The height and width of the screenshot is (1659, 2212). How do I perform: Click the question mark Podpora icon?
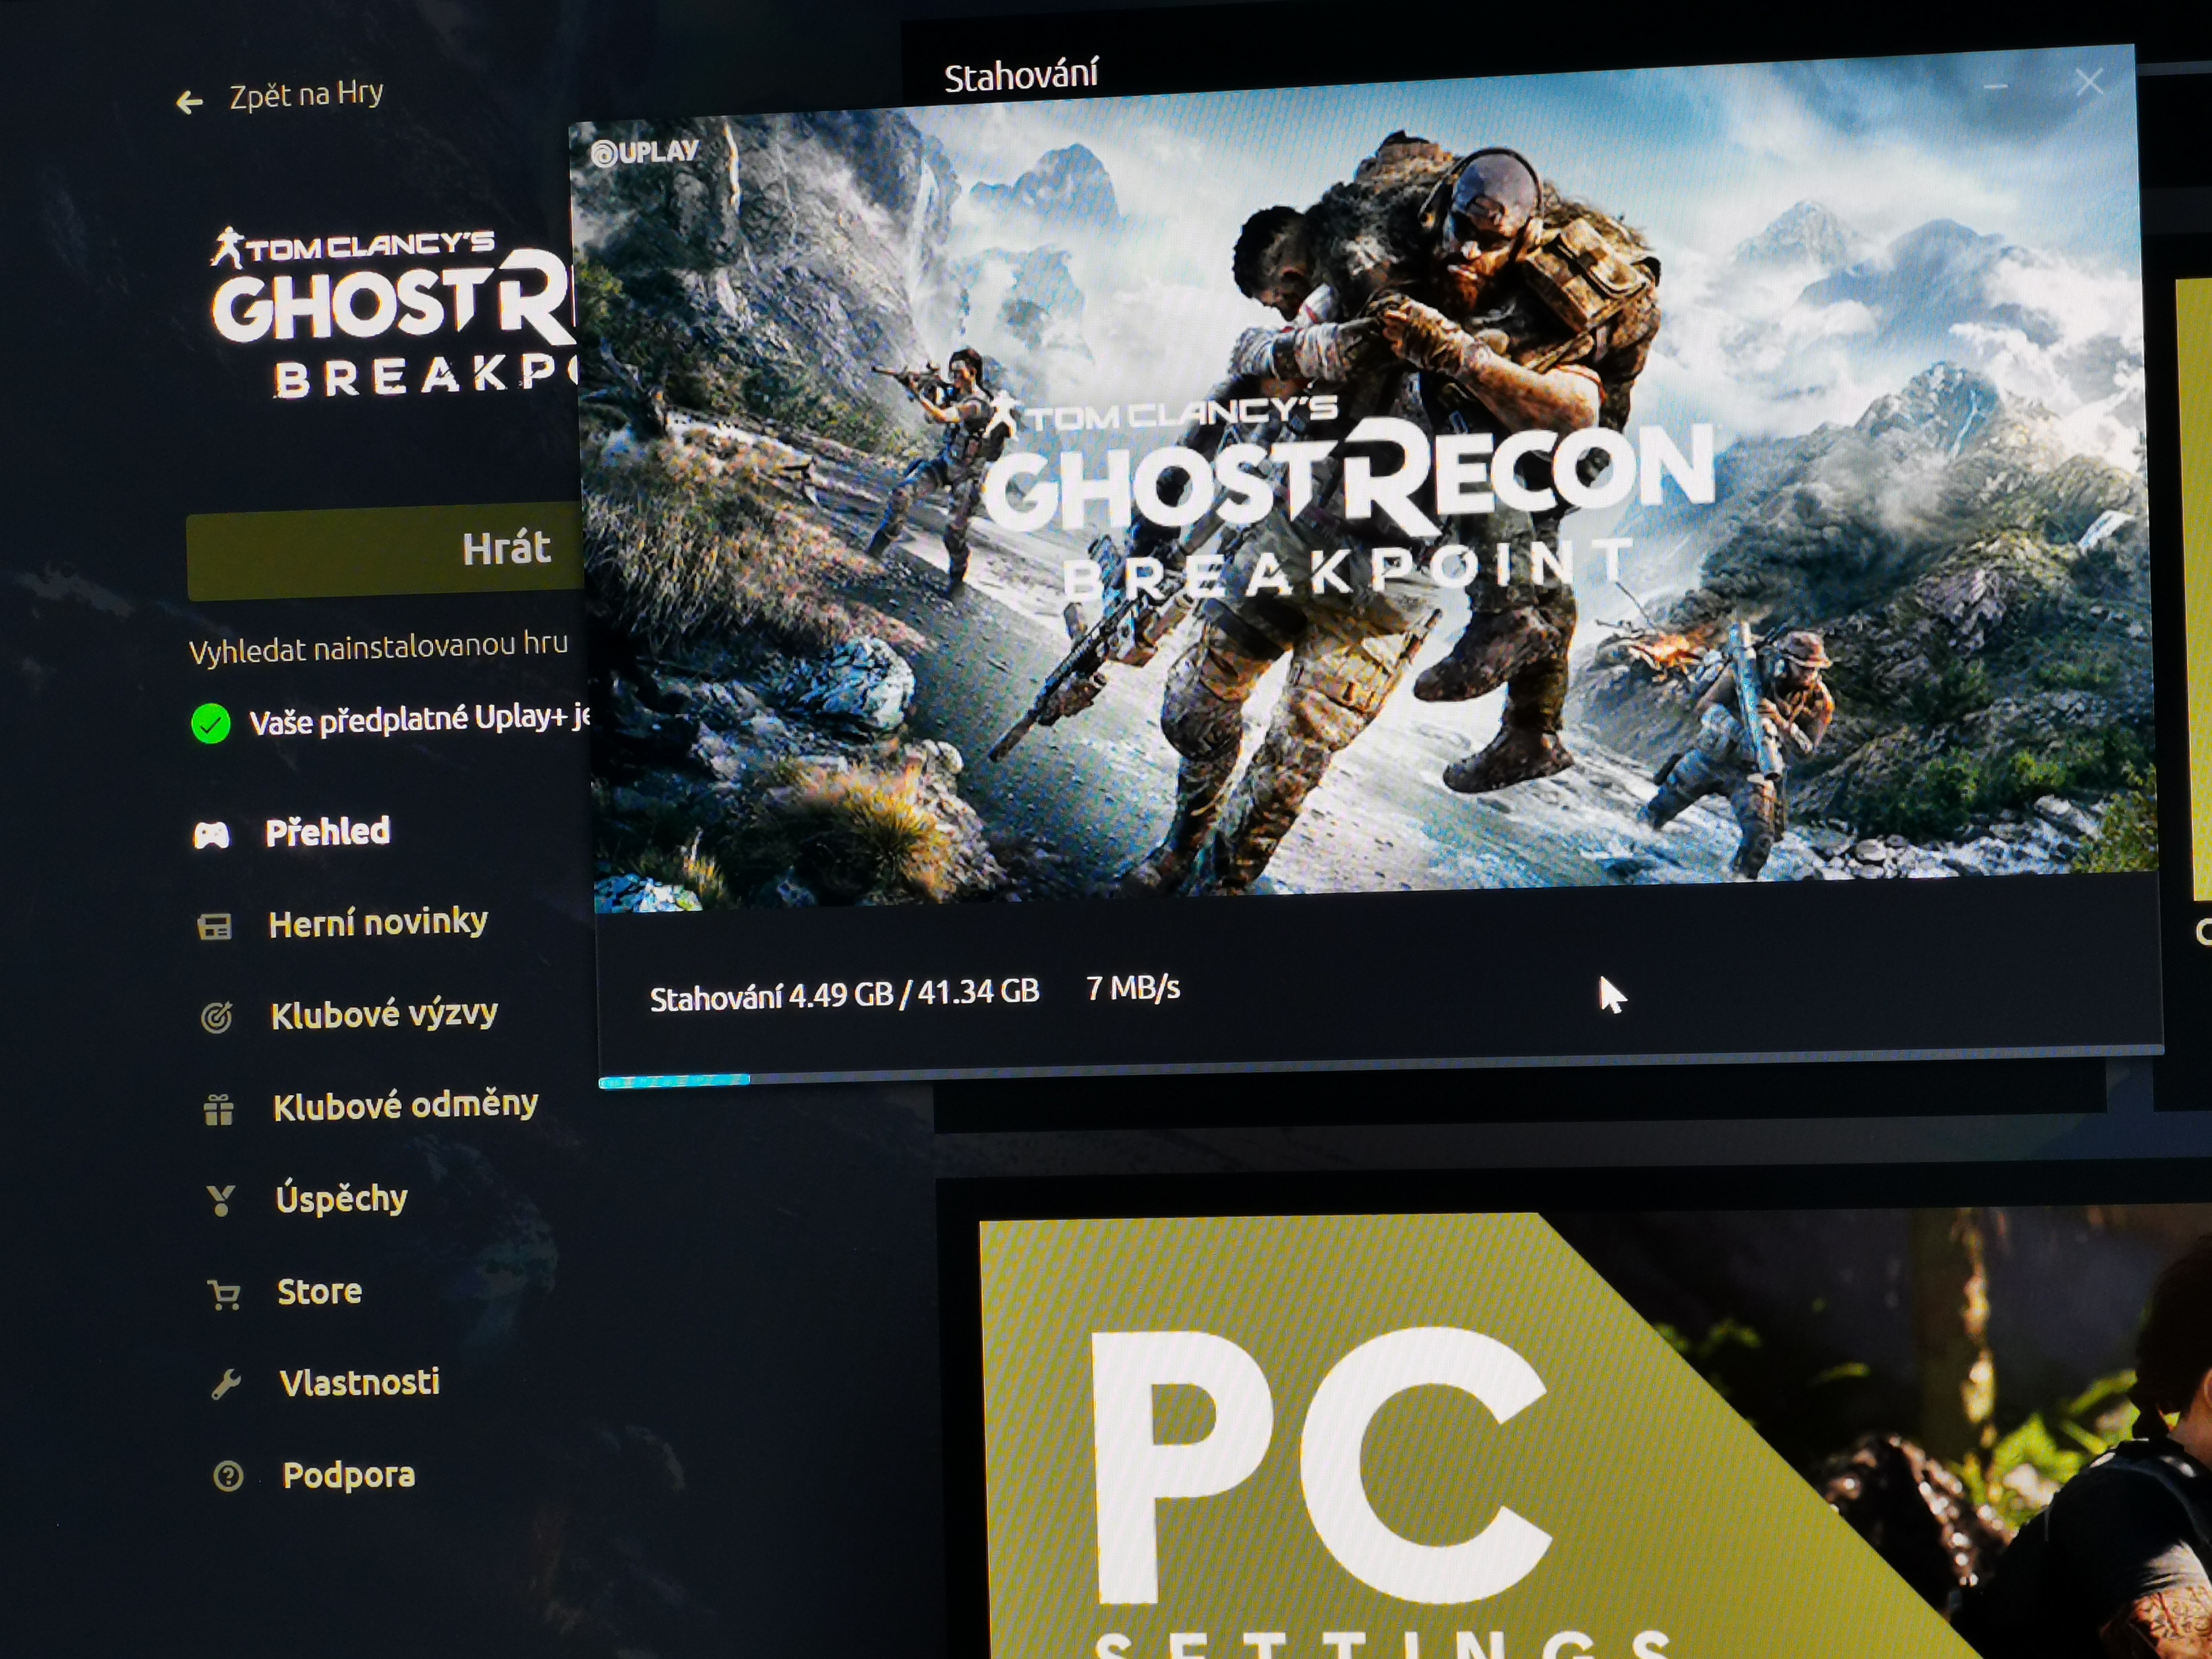(x=228, y=1476)
